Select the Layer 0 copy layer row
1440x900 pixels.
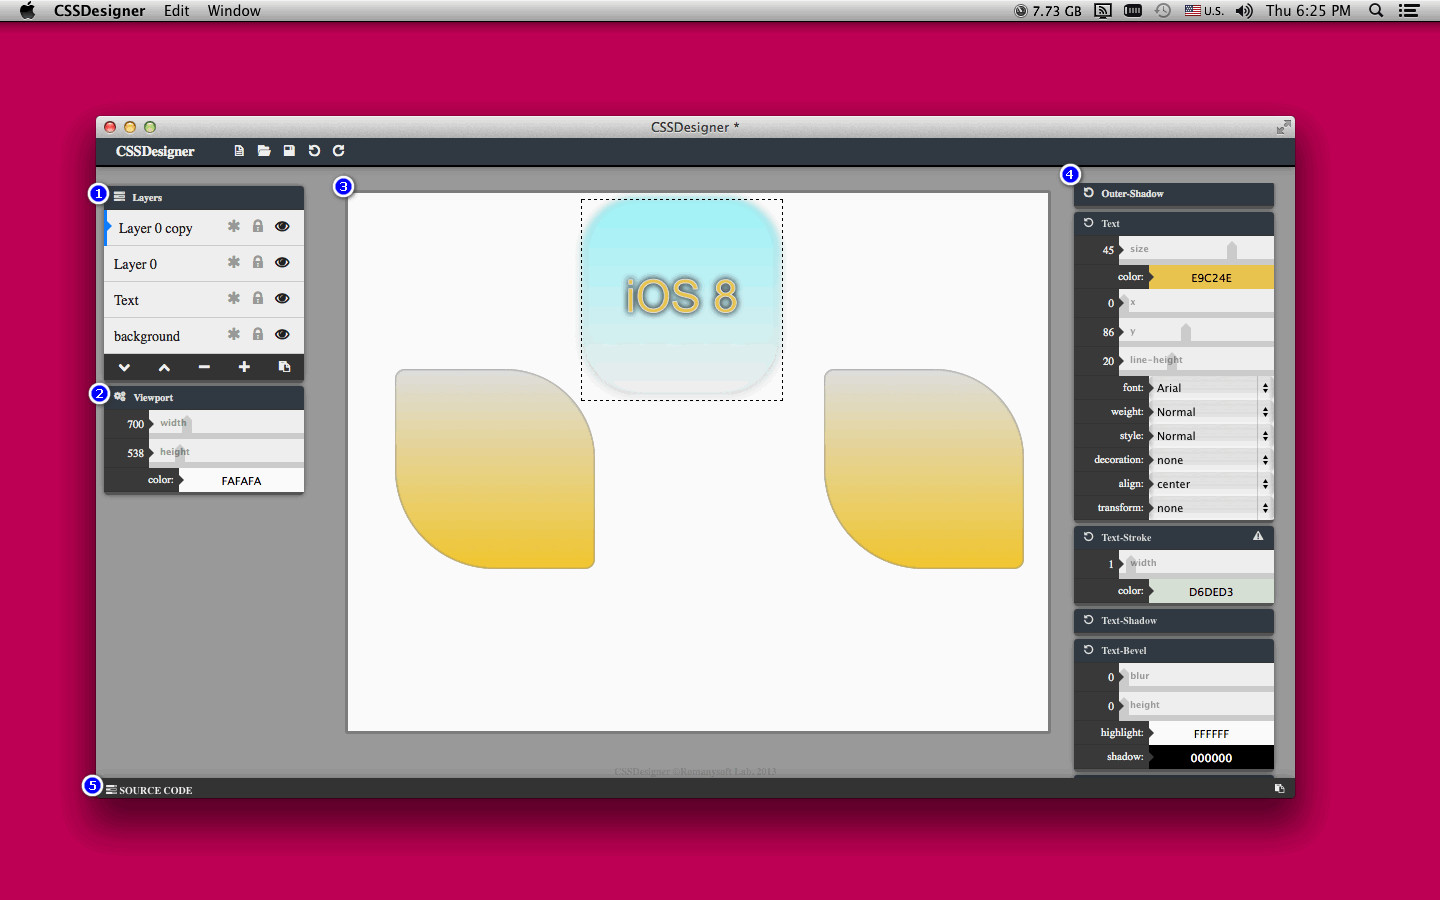(204, 228)
